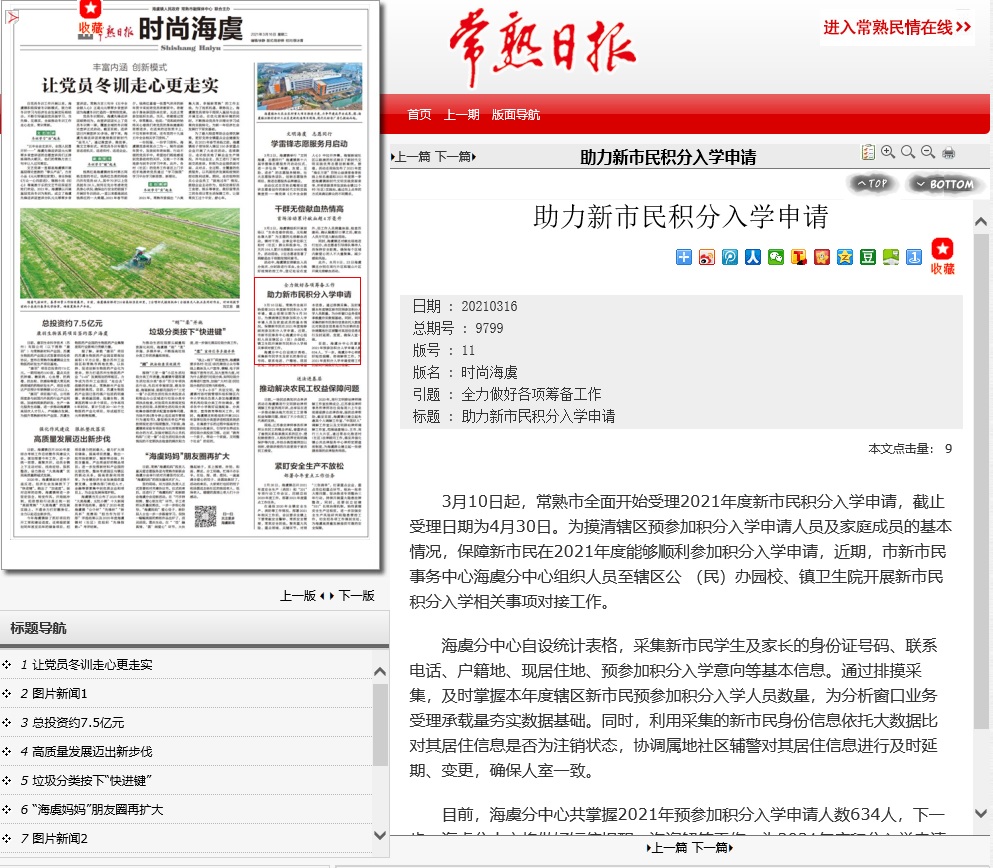Jump to bottom with the BOTTOM button
The image size is (993, 868).
click(944, 184)
